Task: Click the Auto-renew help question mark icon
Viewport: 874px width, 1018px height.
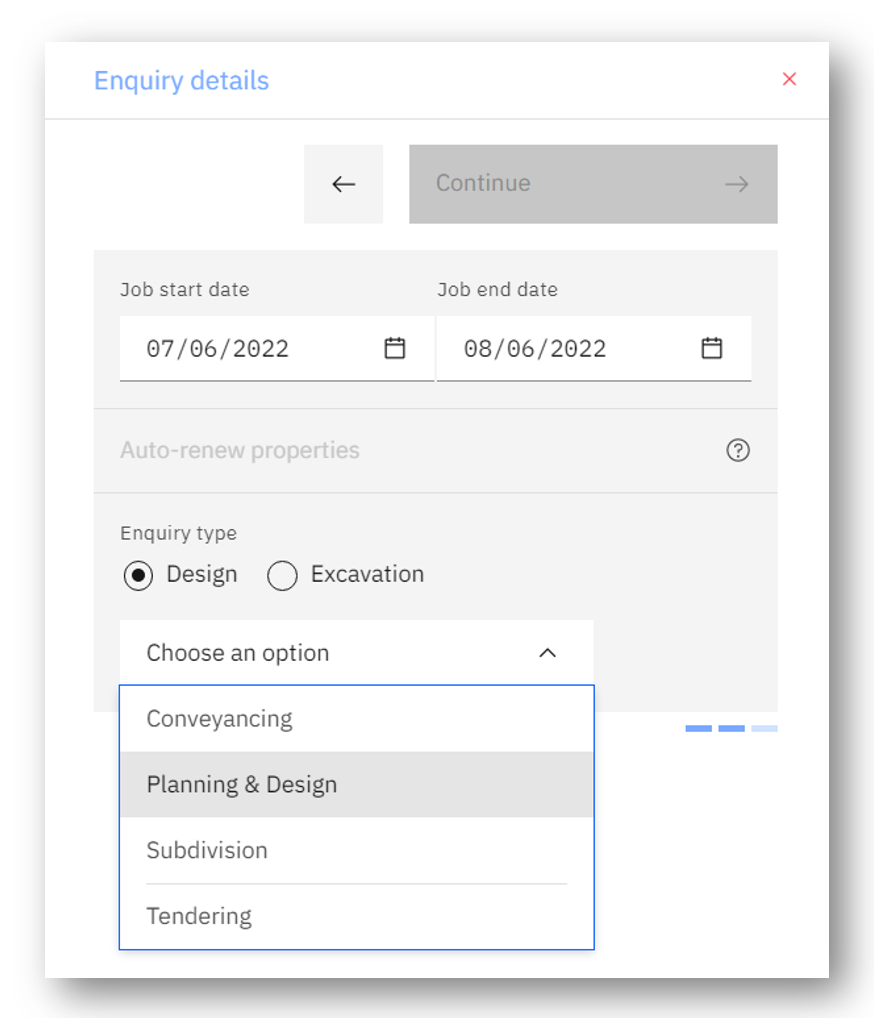Action: click(738, 450)
